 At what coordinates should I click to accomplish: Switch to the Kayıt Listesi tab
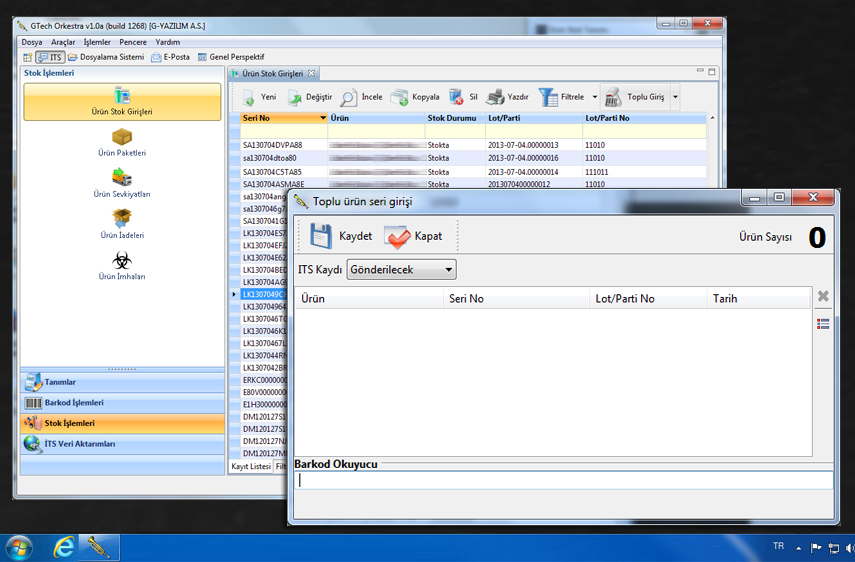tap(251, 466)
